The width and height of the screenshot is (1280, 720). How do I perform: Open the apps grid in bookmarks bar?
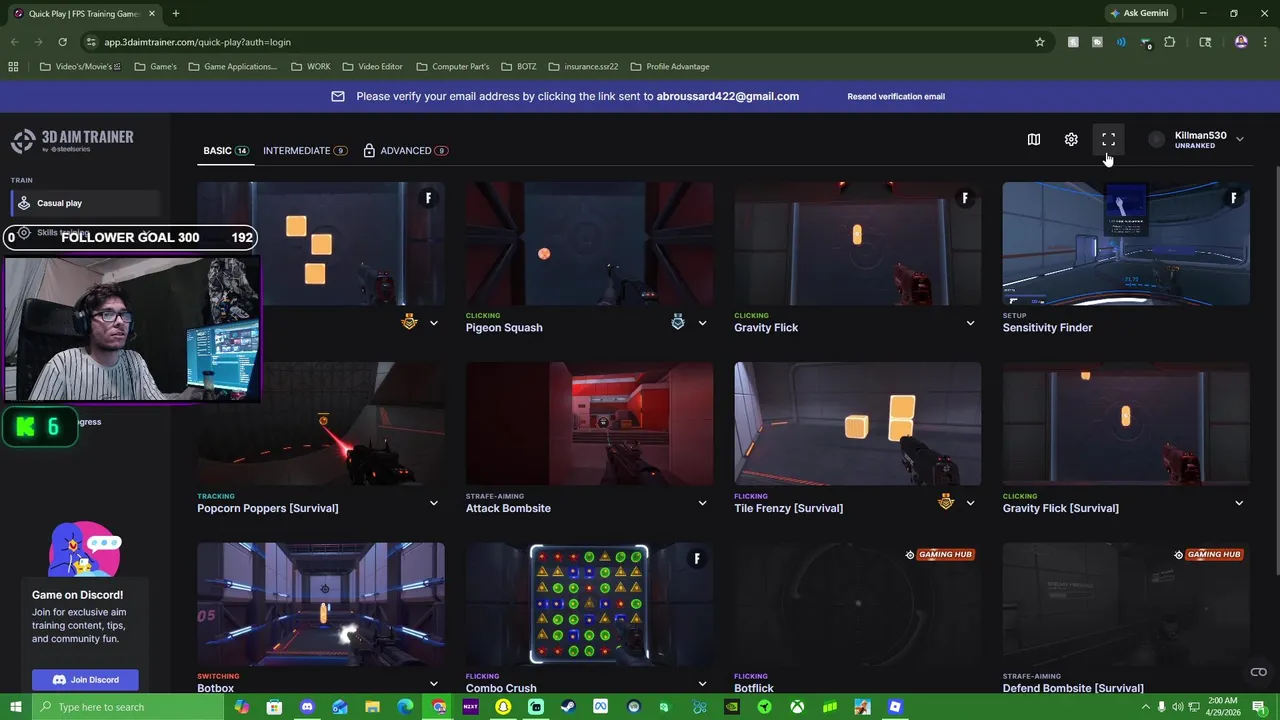(x=13, y=66)
